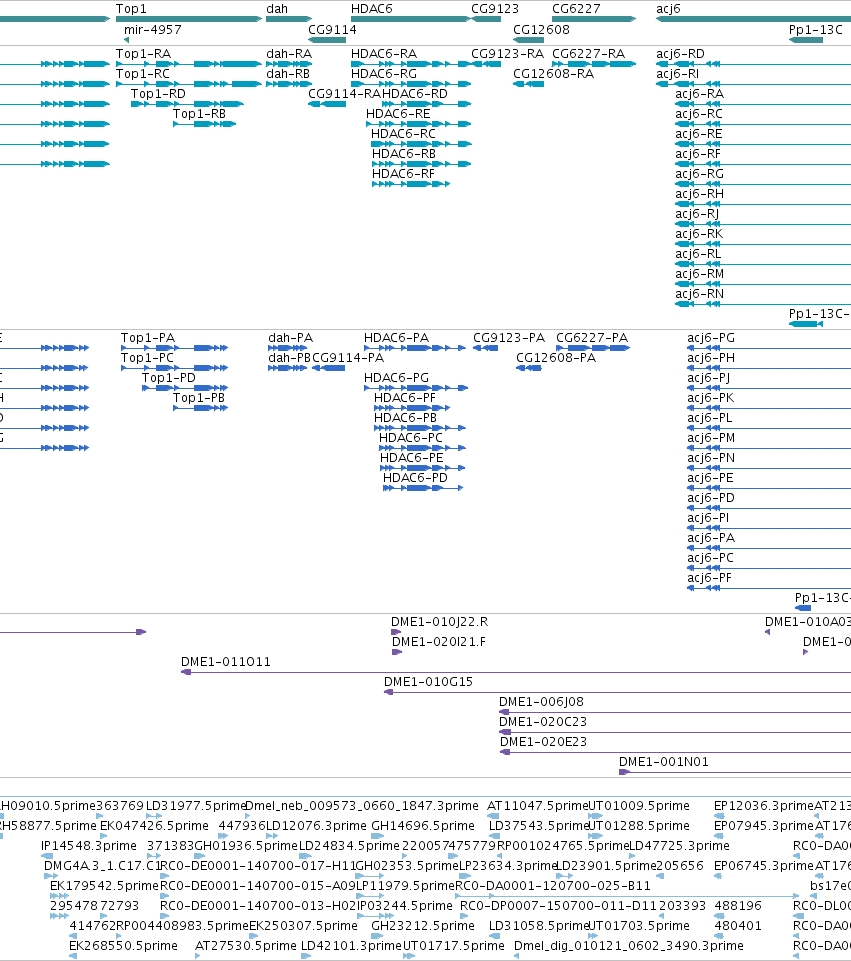Click the HDAC6-RF transcript label
Image resolution: width=851 pixels, height=961 pixels.
pos(403,173)
